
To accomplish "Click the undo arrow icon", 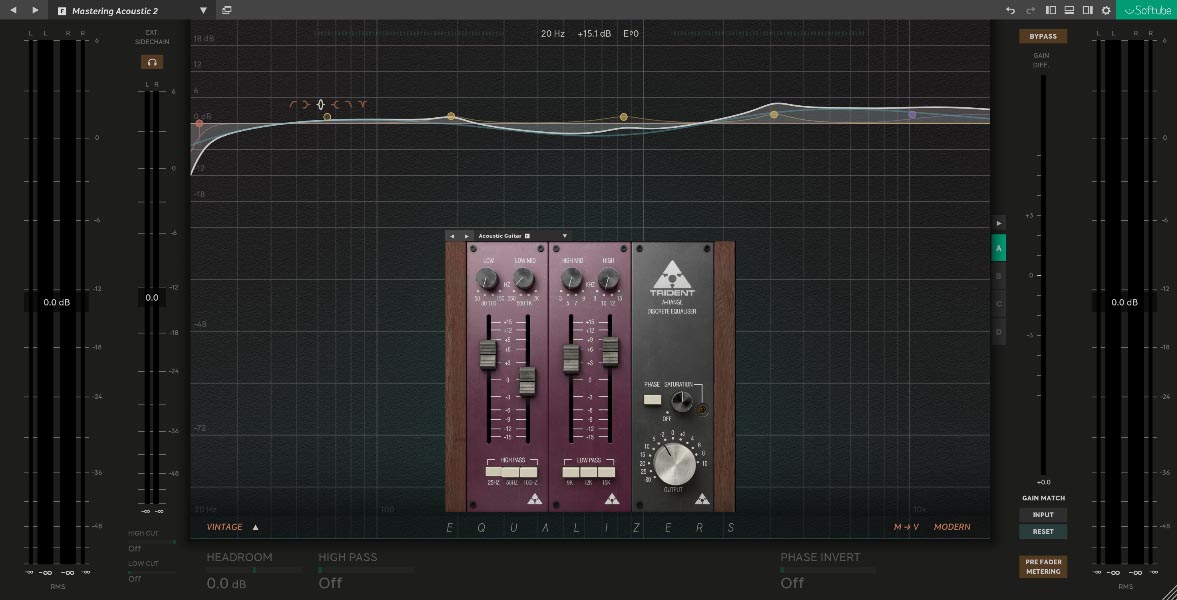I will tap(1011, 10).
